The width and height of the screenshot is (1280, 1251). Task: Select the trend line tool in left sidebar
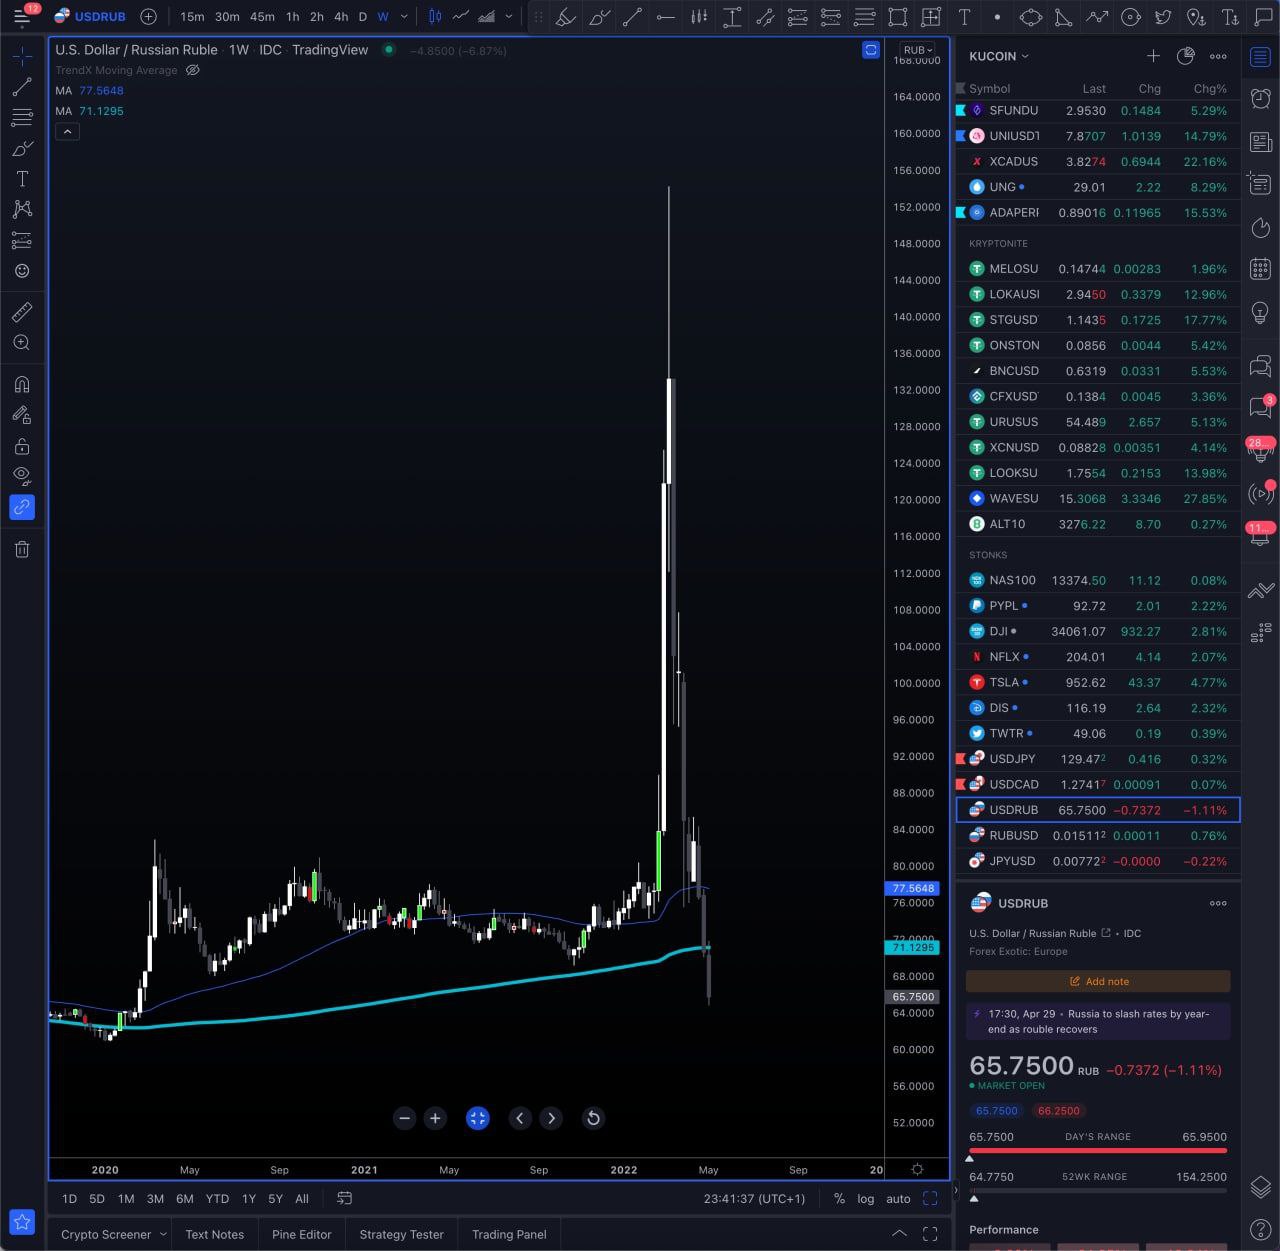[x=22, y=87]
